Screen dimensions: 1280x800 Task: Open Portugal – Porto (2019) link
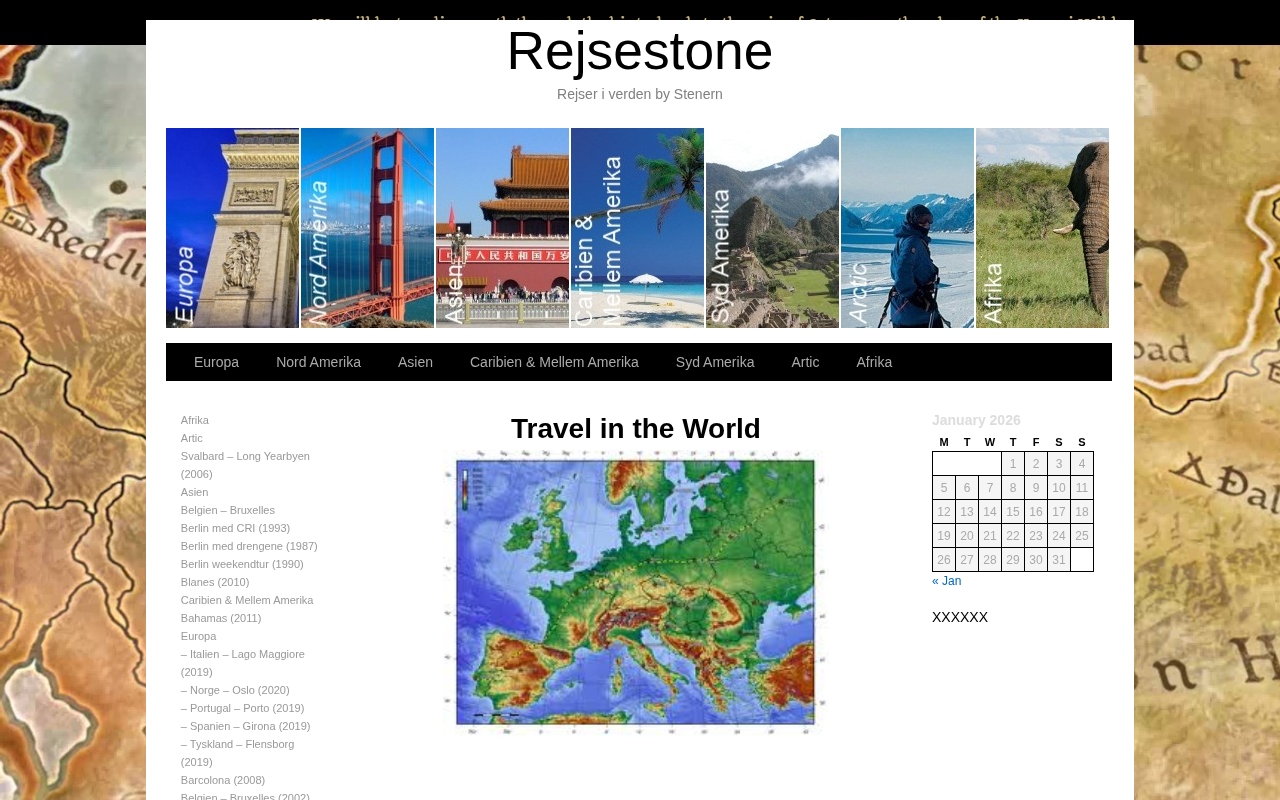[x=243, y=708]
